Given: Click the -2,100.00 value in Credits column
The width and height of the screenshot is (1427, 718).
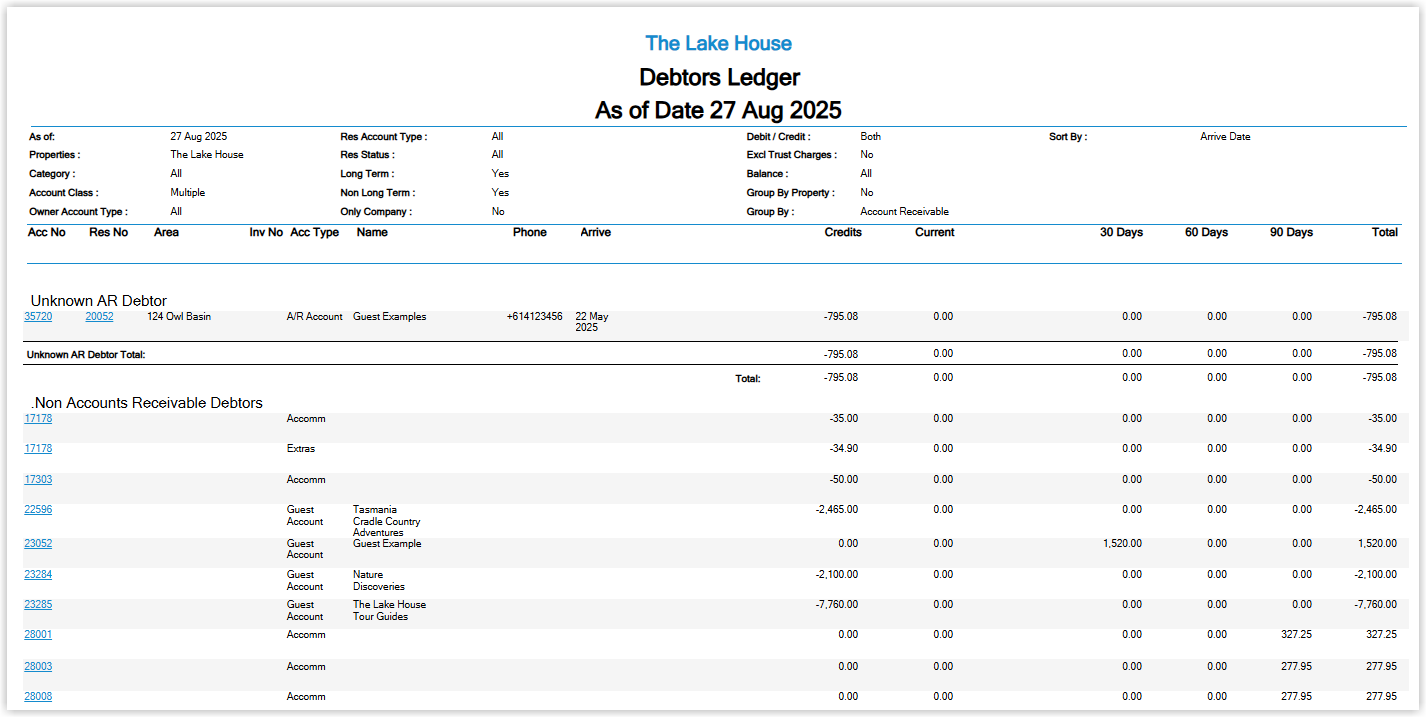Looking at the screenshot, I should click(x=837, y=575).
